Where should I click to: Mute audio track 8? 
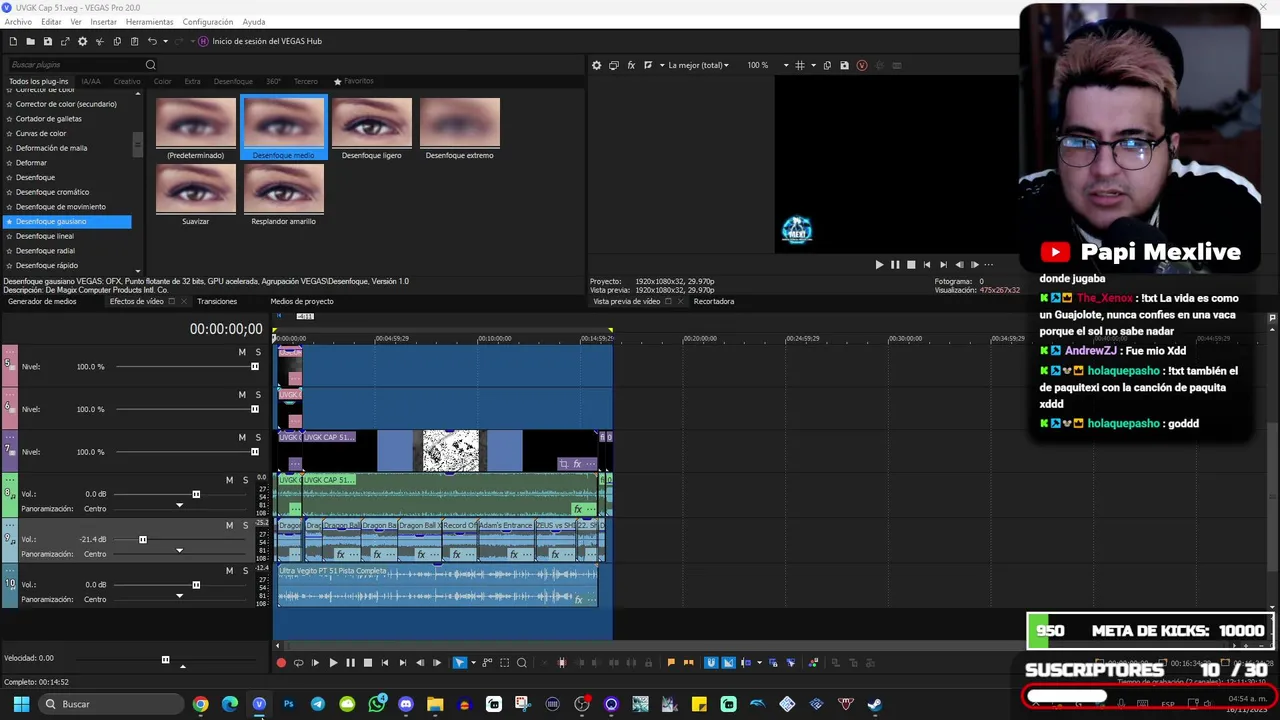point(229,480)
